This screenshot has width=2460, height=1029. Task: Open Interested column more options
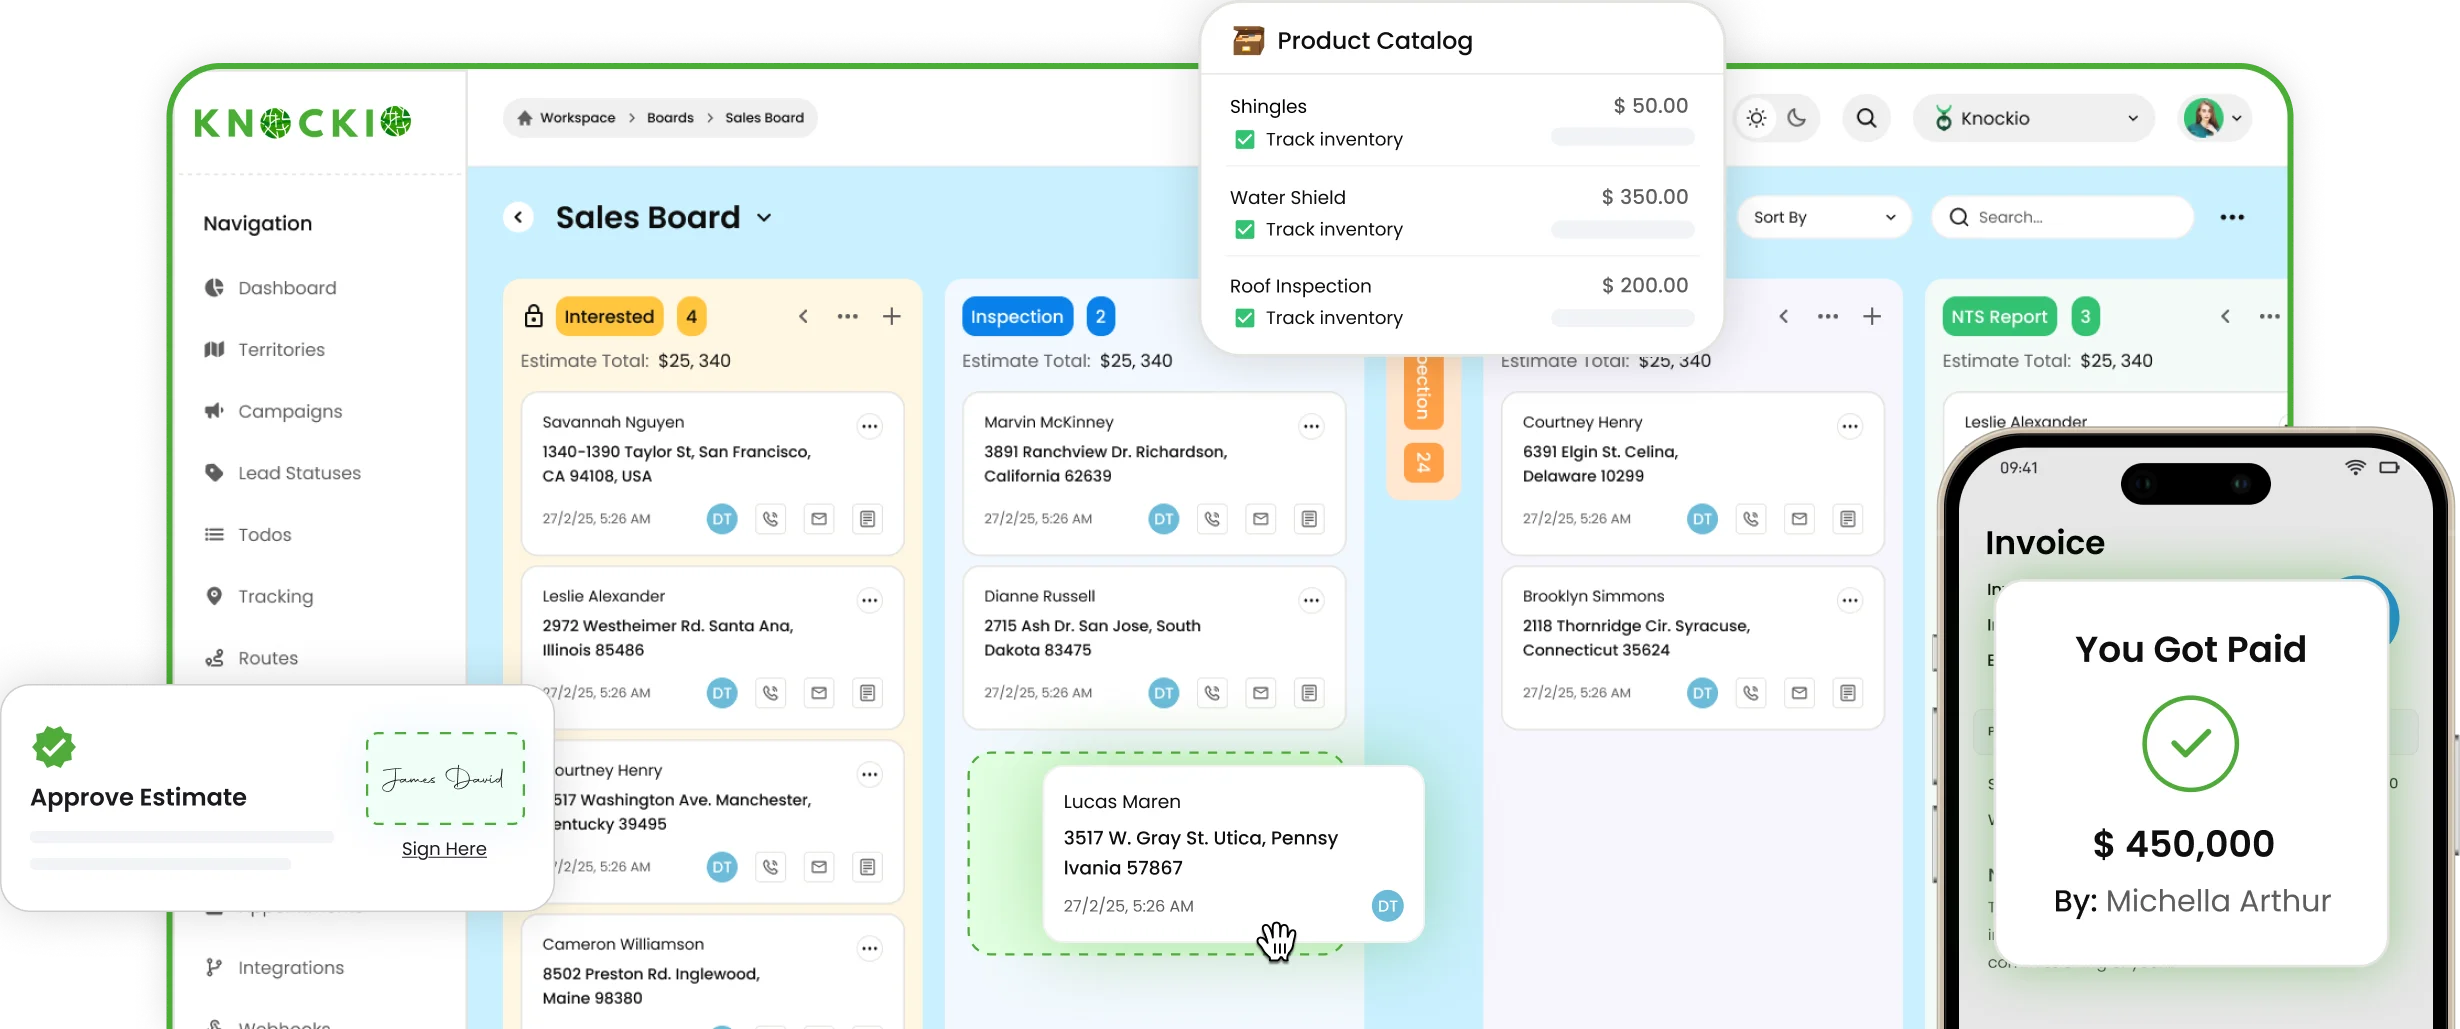point(848,316)
